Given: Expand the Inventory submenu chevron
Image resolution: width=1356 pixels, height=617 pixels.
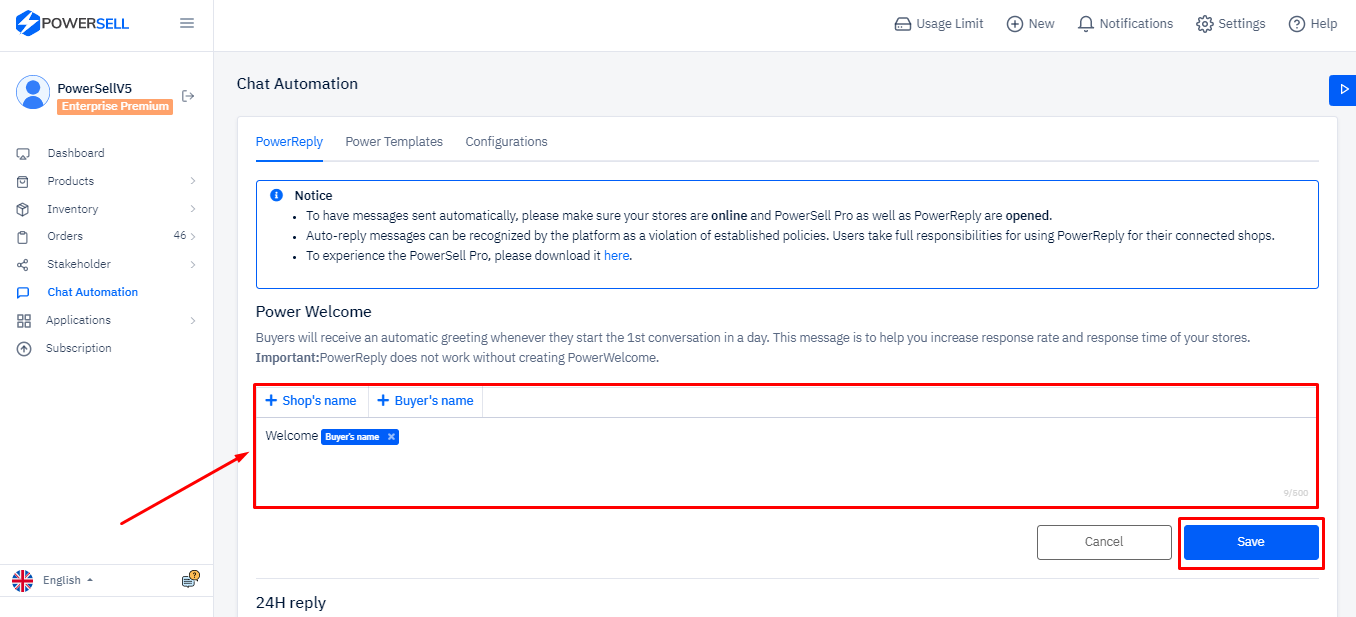Looking at the screenshot, I should pos(193,209).
